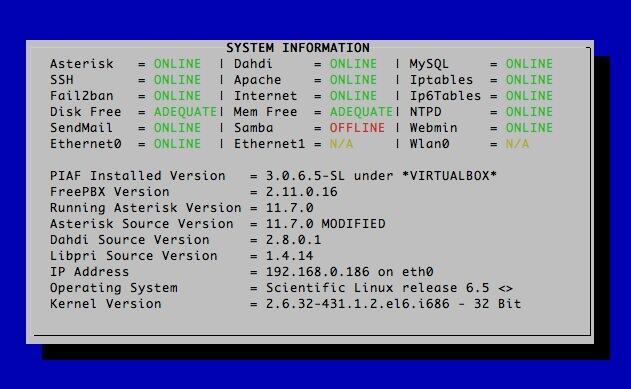Screen dimensions: 631x389
Task: Select the SendMail label
Action: [x=81, y=128]
